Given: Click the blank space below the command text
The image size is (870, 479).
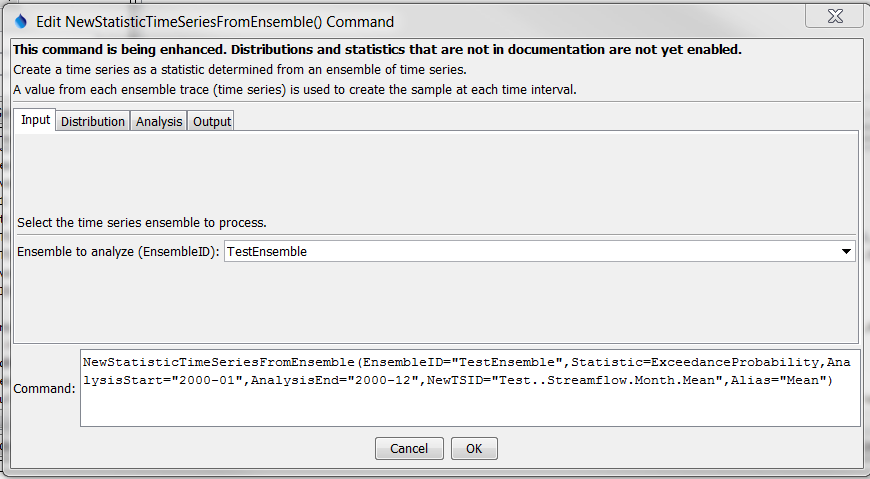Looking at the screenshot, I should point(470,408).
